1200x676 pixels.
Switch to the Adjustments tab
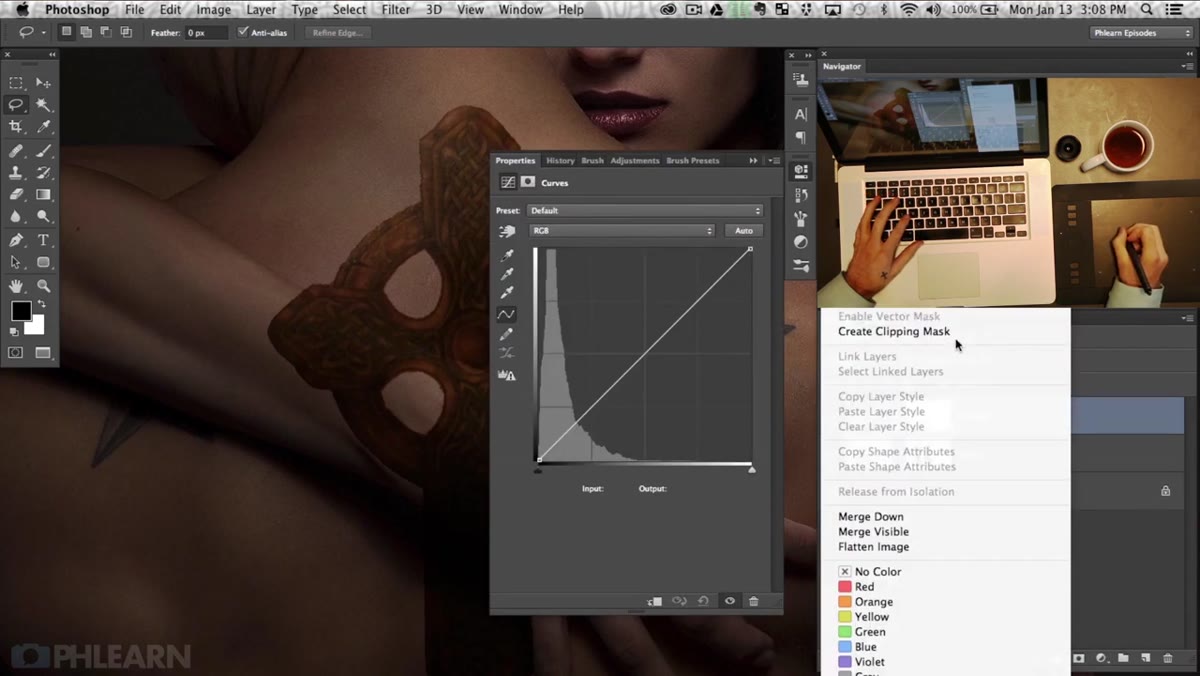coord(635,160)
